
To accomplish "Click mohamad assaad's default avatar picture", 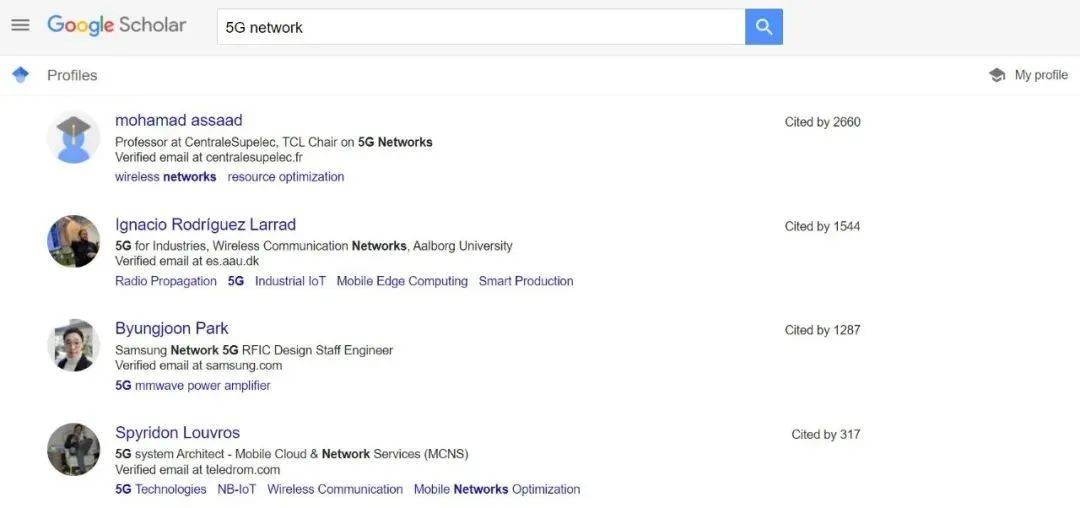I will 73,137.
